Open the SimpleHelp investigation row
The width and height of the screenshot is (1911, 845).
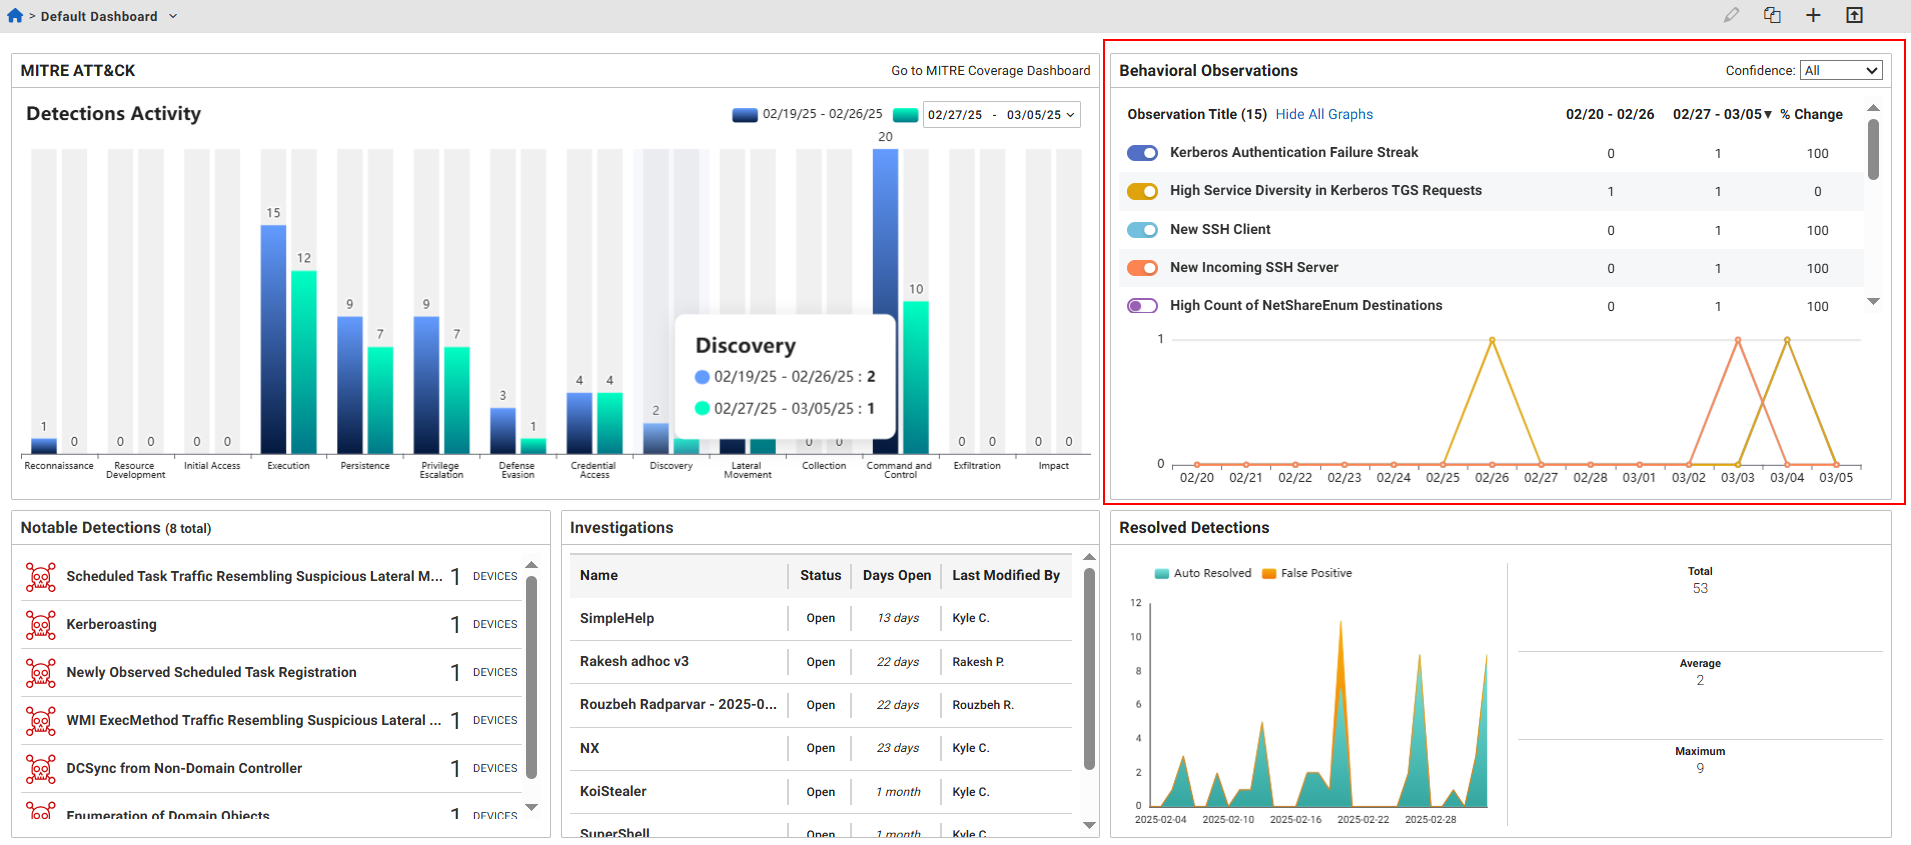617,619
